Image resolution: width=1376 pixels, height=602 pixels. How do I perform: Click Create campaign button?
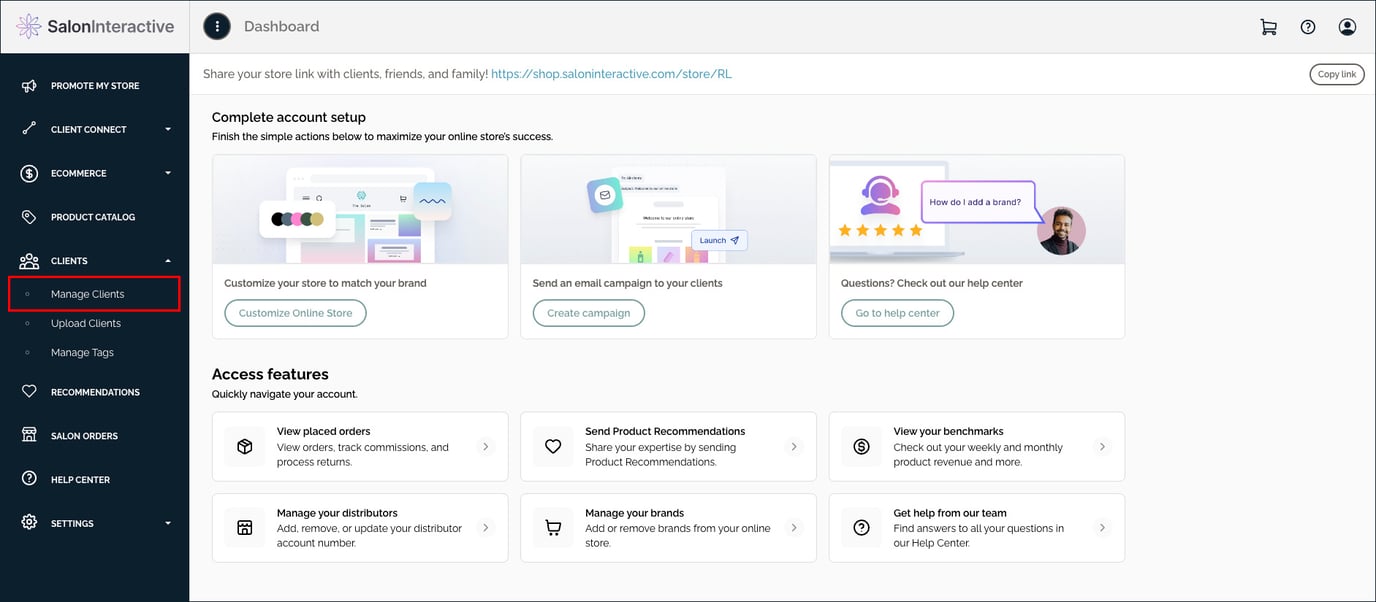pyautogui.click(x=588, y=313)
